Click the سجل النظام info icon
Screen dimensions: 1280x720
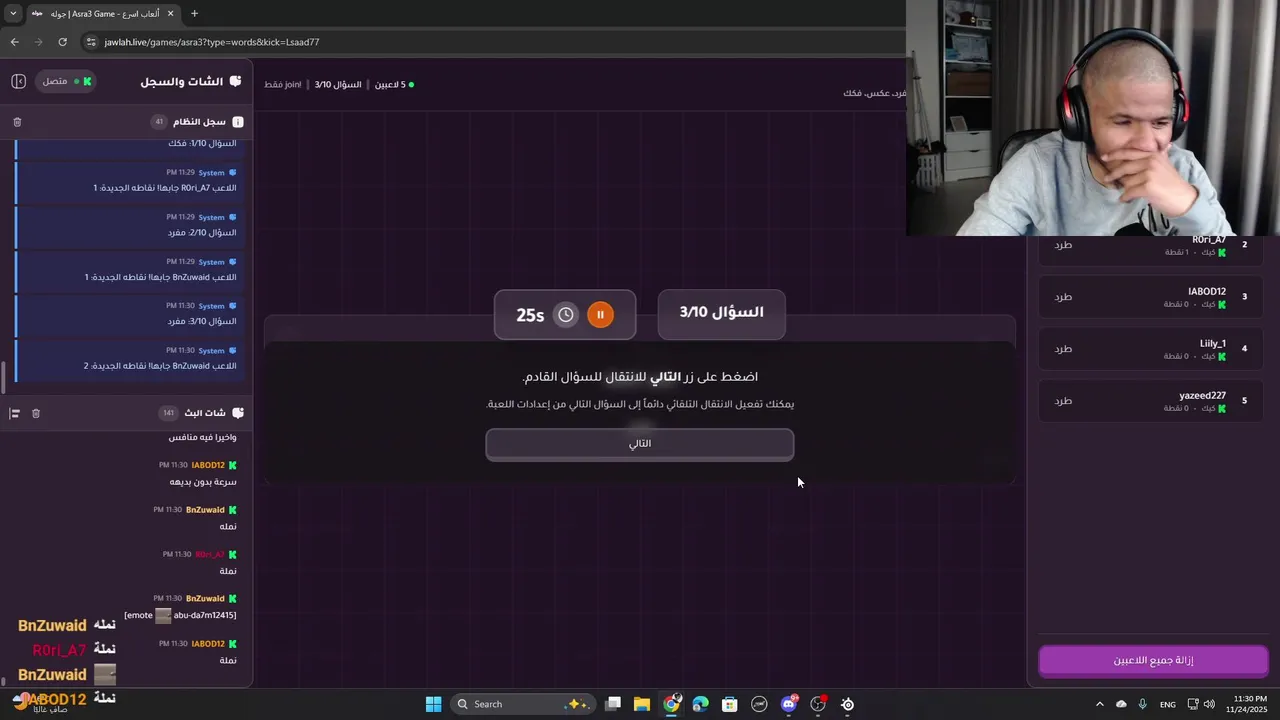pyautogui.click(x=238, y=122)
